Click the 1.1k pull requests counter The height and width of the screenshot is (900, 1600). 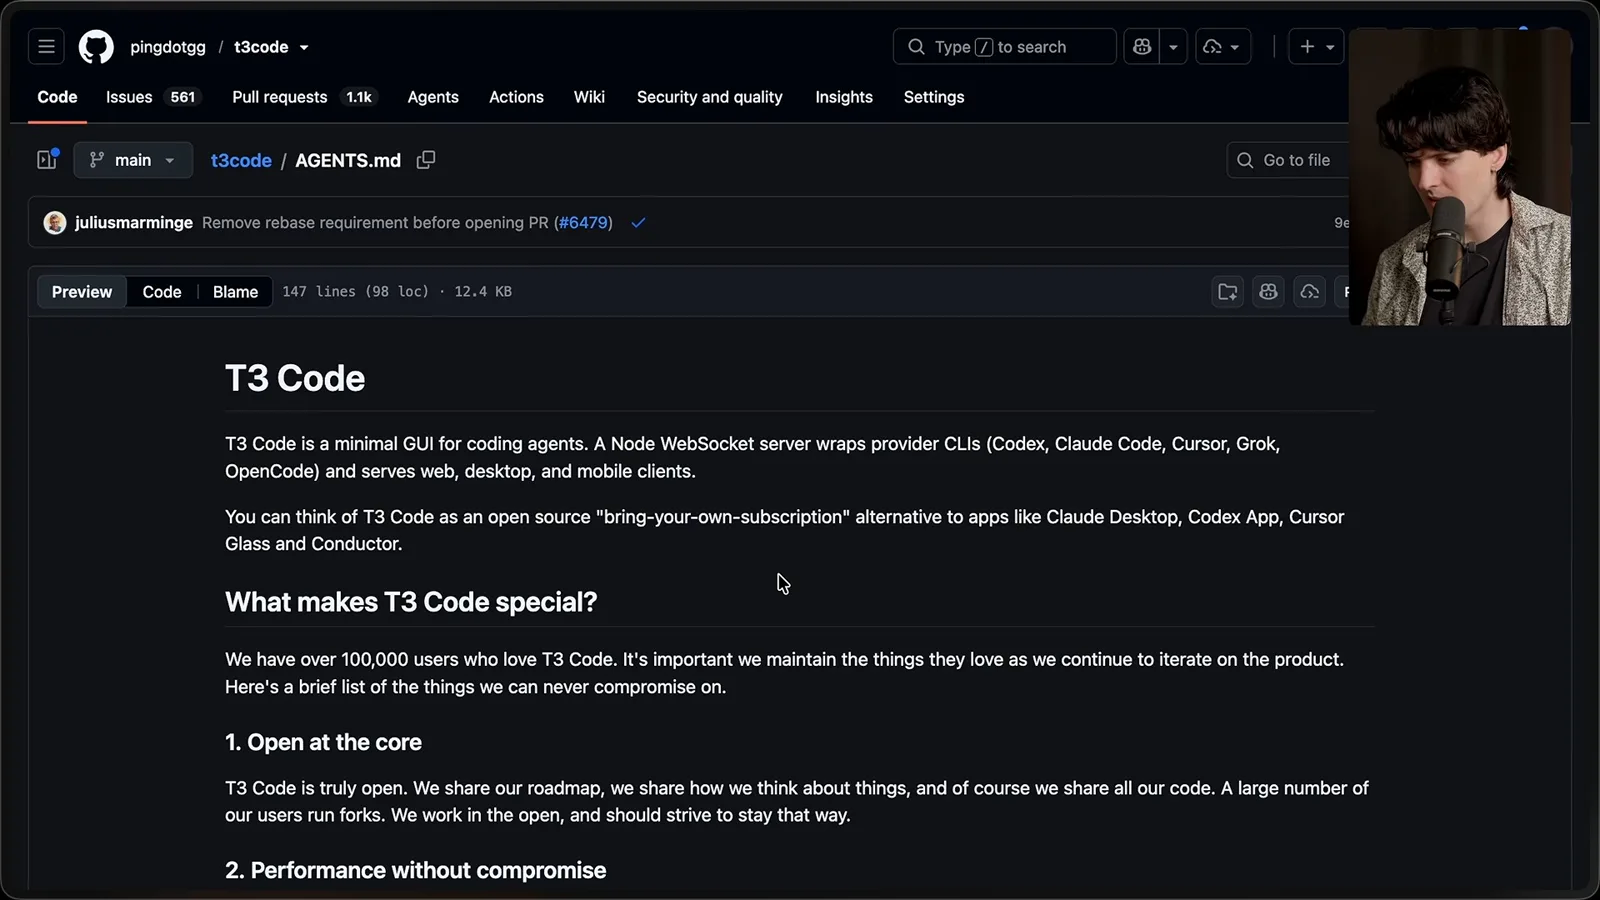[359, 97]
